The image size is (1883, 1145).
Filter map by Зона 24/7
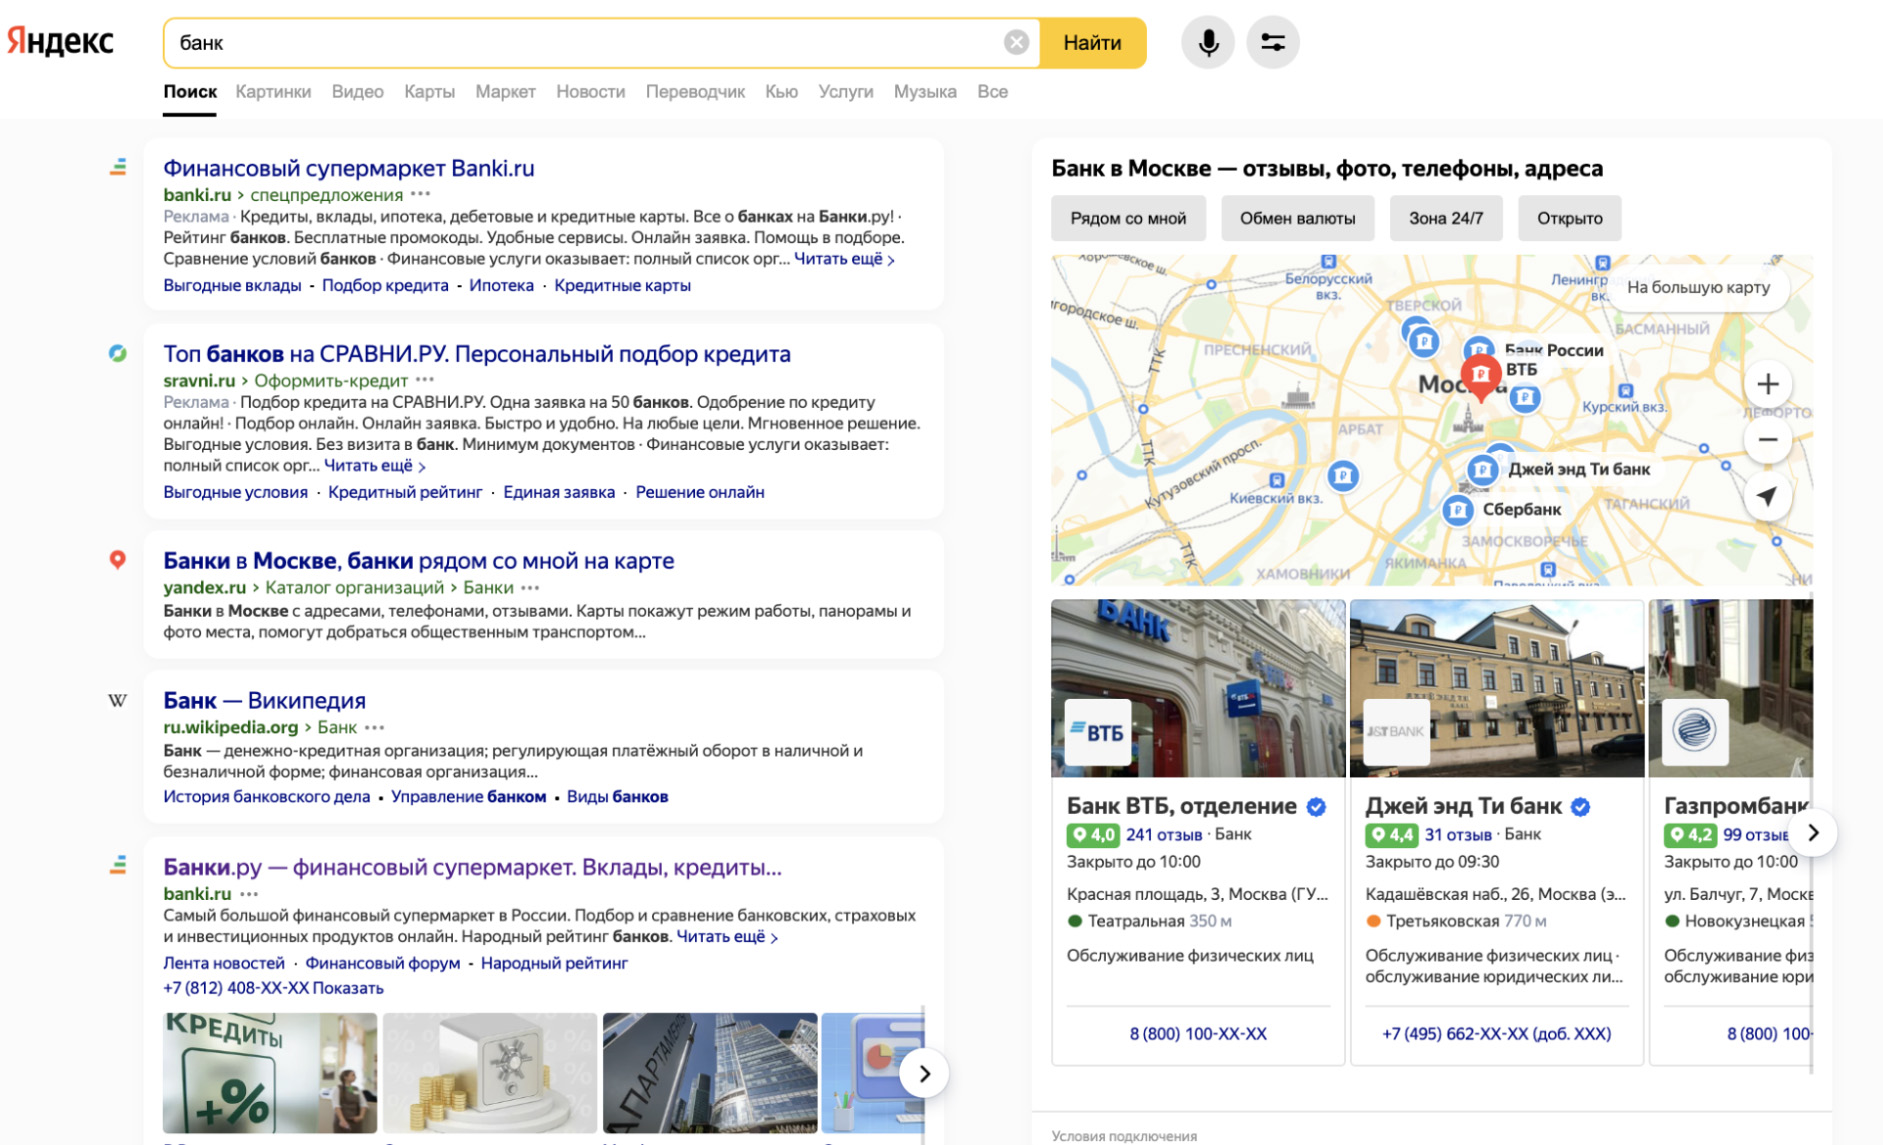[1446, 218]
